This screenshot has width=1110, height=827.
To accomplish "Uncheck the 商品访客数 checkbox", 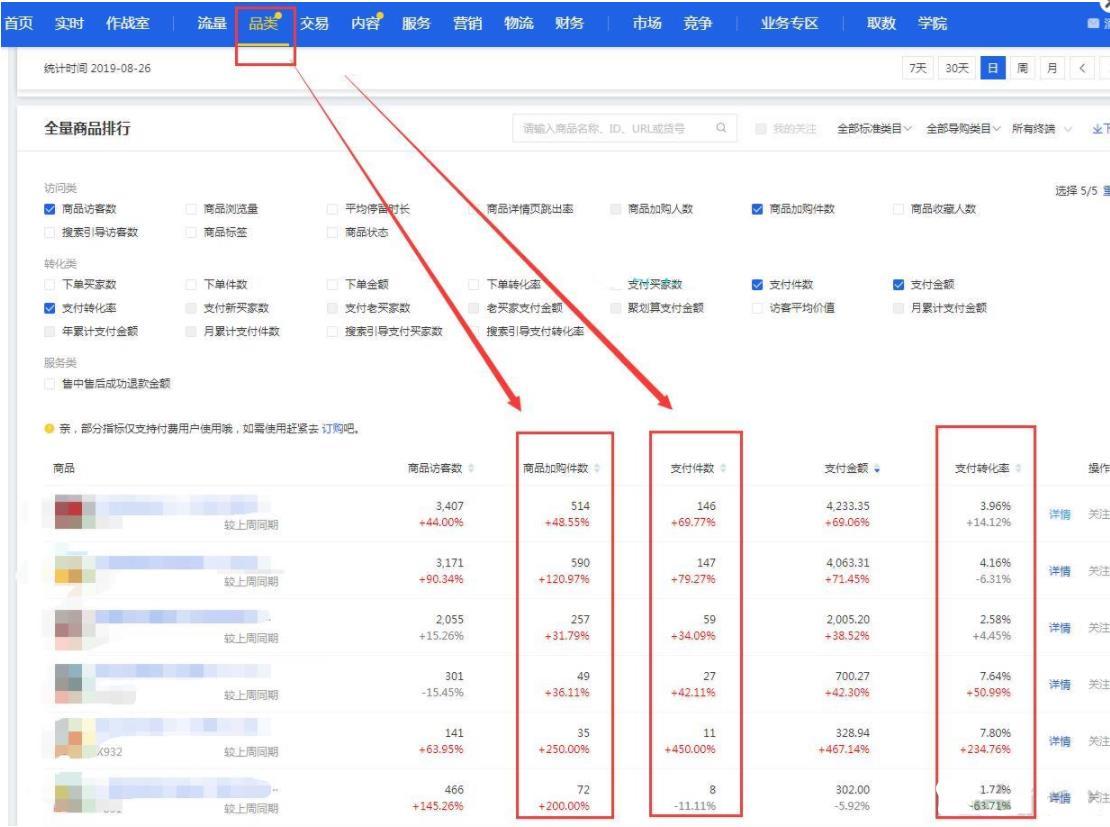I will [x=51, y=209].
